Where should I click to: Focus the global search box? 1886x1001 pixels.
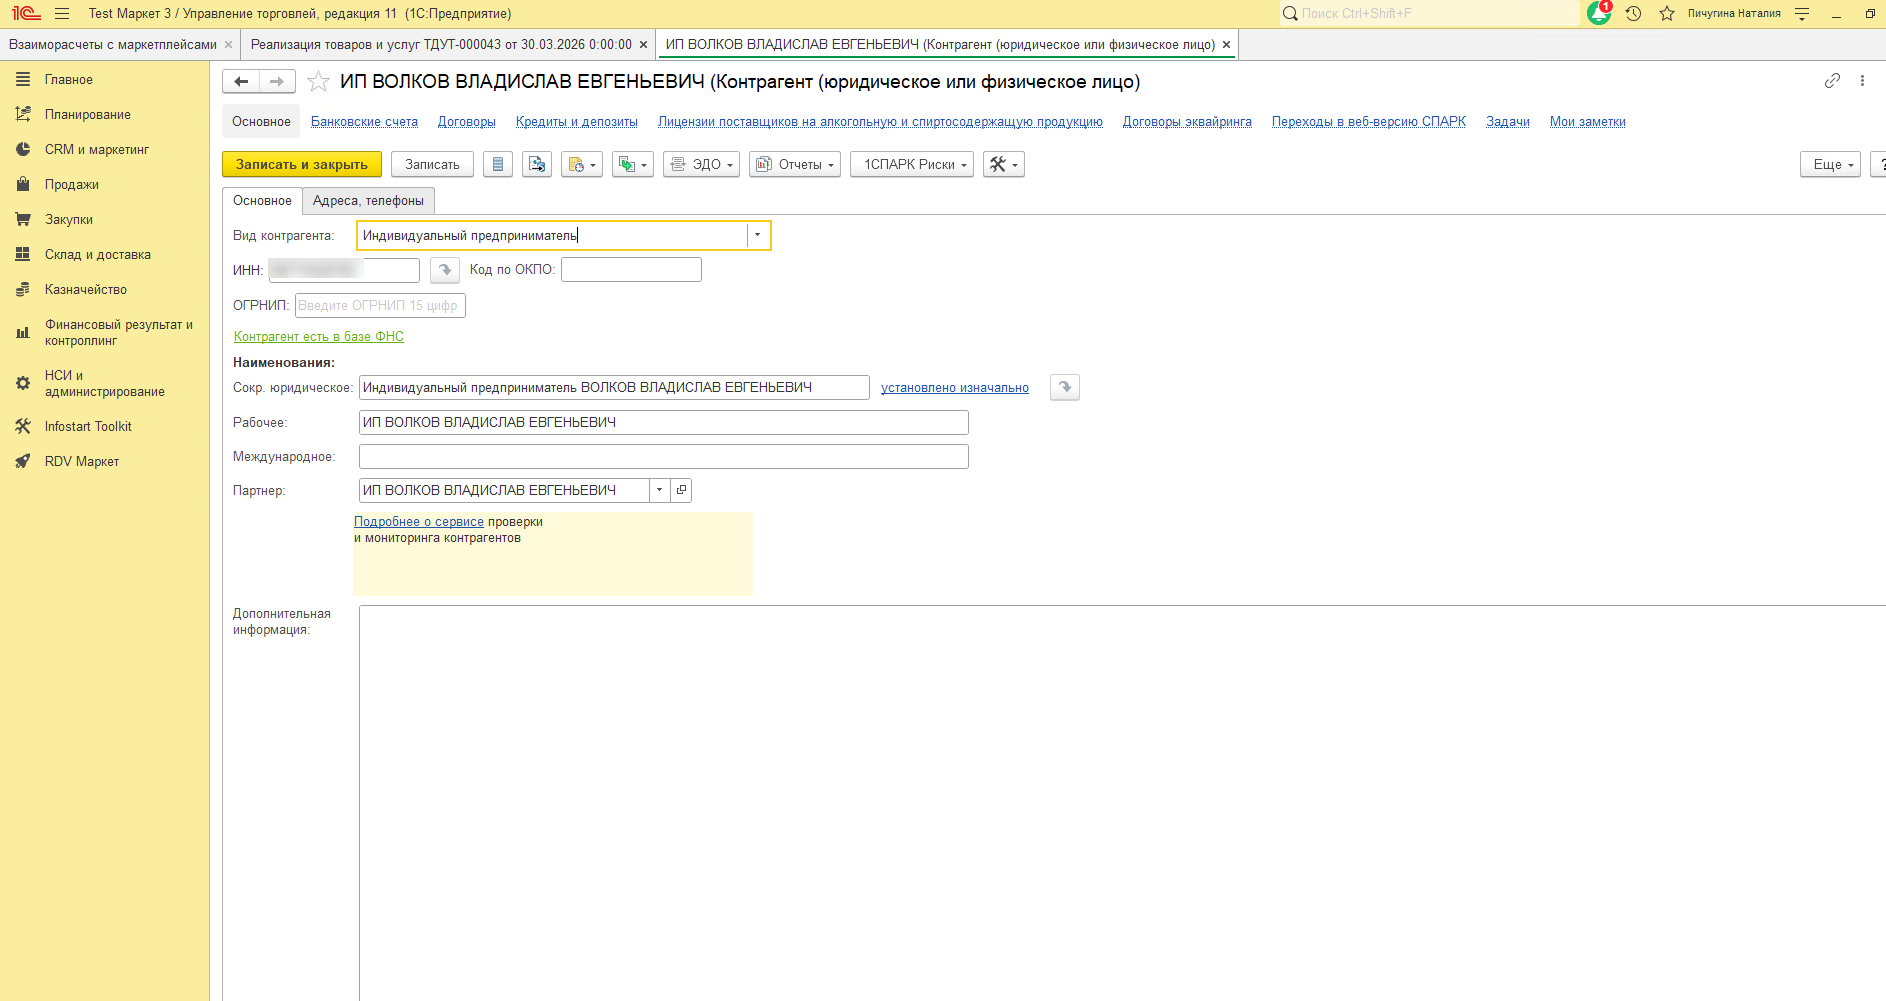pyautogui.click(x=1430, y=14)
